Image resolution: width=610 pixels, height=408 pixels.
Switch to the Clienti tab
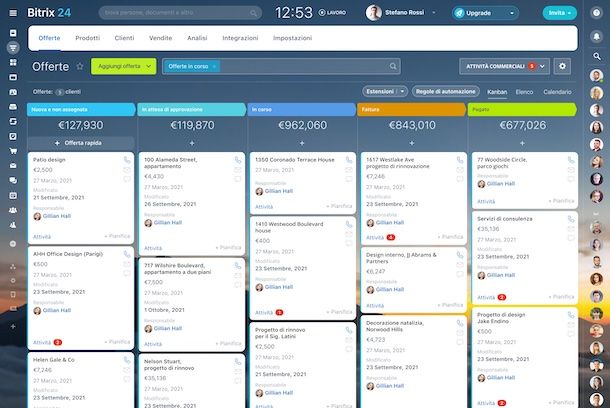[x=124, y=38]
